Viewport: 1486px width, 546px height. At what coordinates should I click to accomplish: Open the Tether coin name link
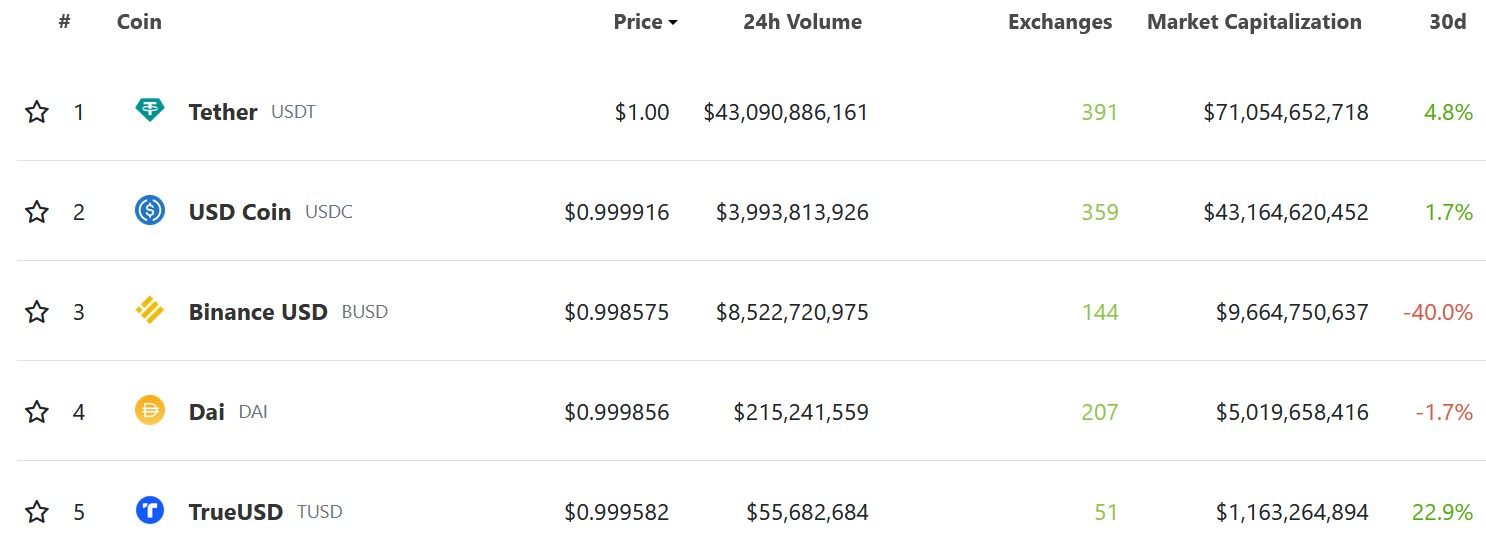tap(223, 112)
